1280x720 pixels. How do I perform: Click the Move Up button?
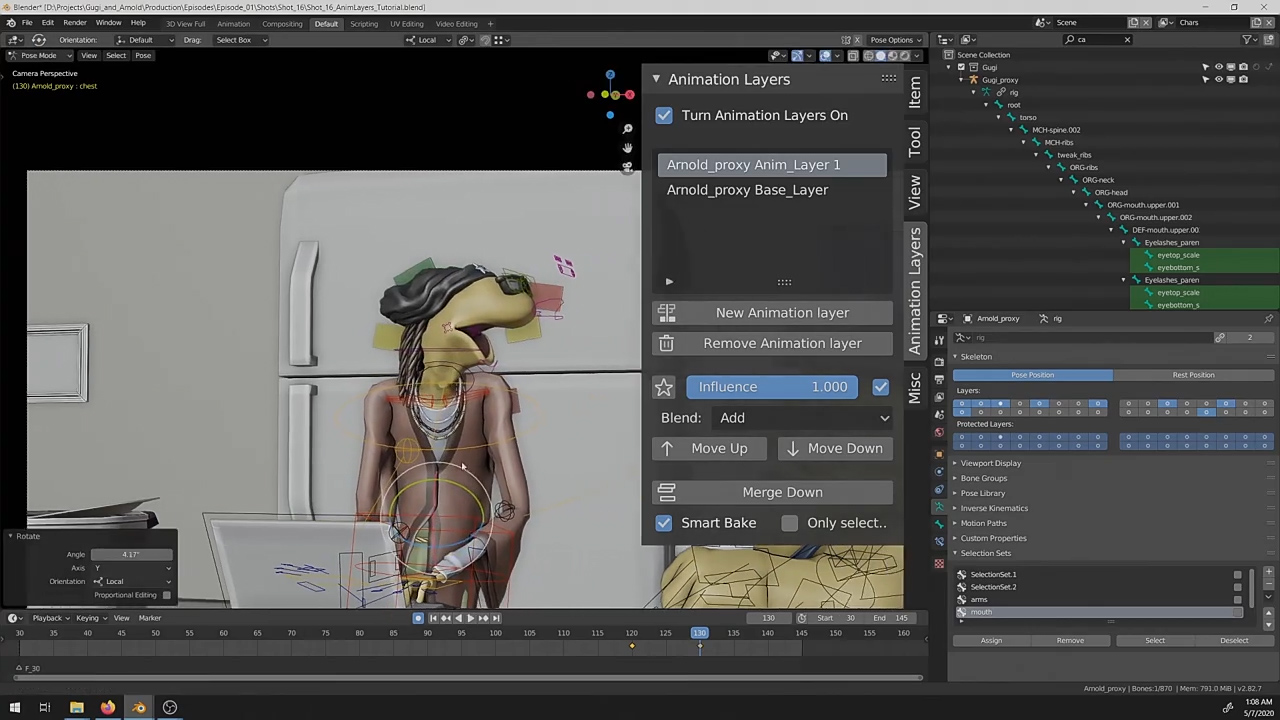coord(708,448)
